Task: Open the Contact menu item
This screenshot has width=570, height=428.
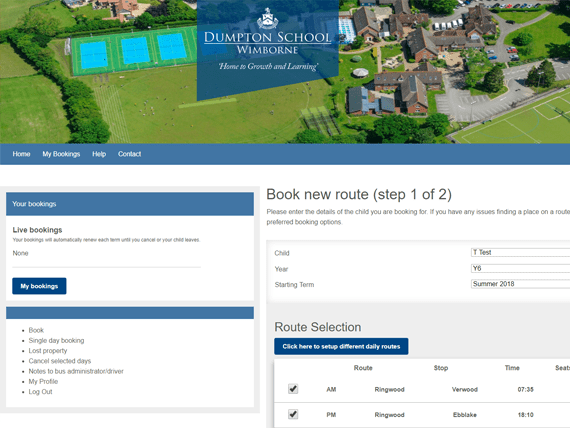Action: click(x=129, y=154)
